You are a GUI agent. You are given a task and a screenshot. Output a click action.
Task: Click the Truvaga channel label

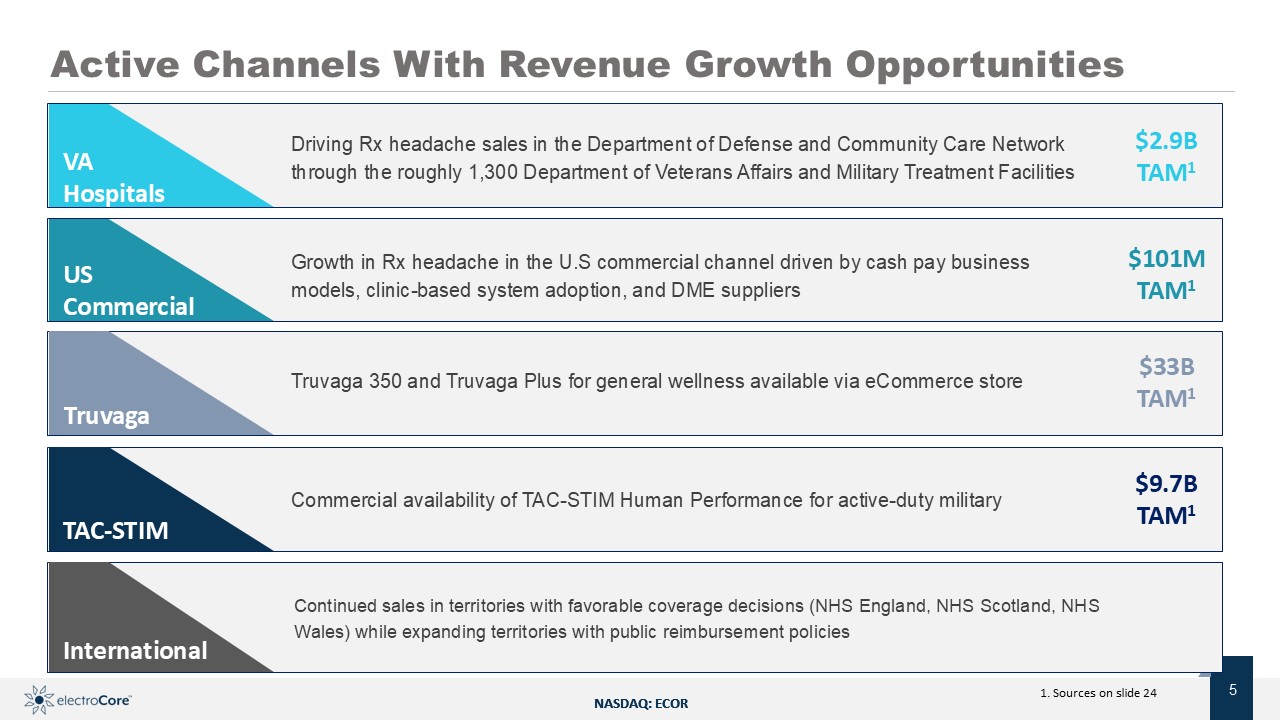click(106, 416)
